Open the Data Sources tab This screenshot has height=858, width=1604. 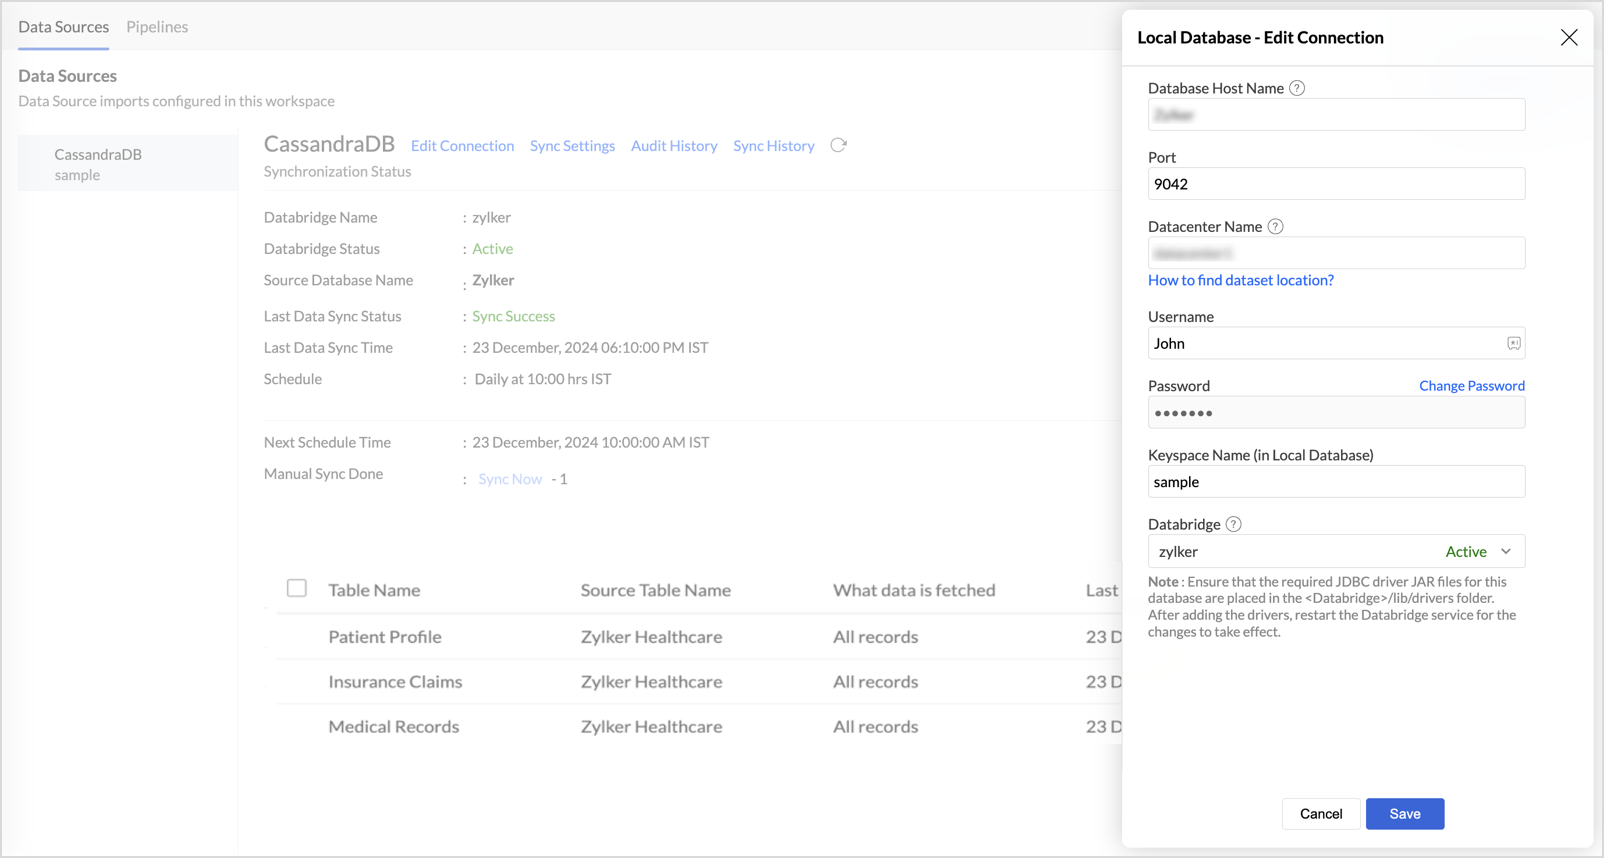click(x=63, y=27)
